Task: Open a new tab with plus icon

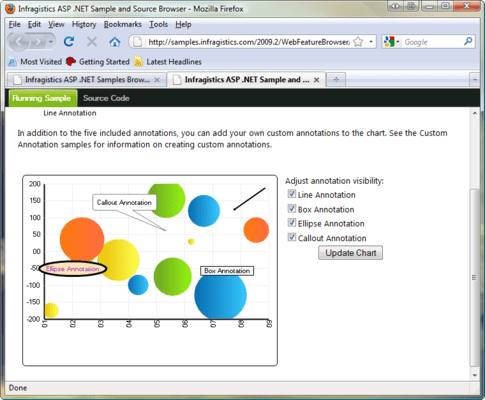Action: [336, 80]
